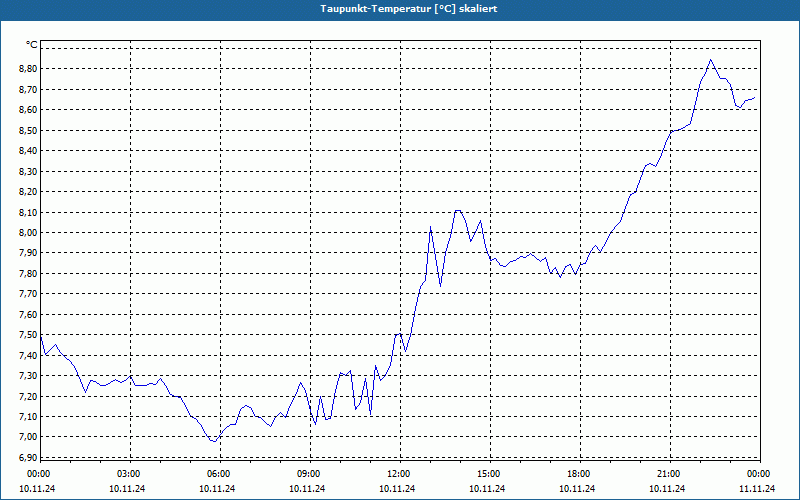Click the 7,80 y-axis label
800x500 pixels.
click(x=28, y=273)
